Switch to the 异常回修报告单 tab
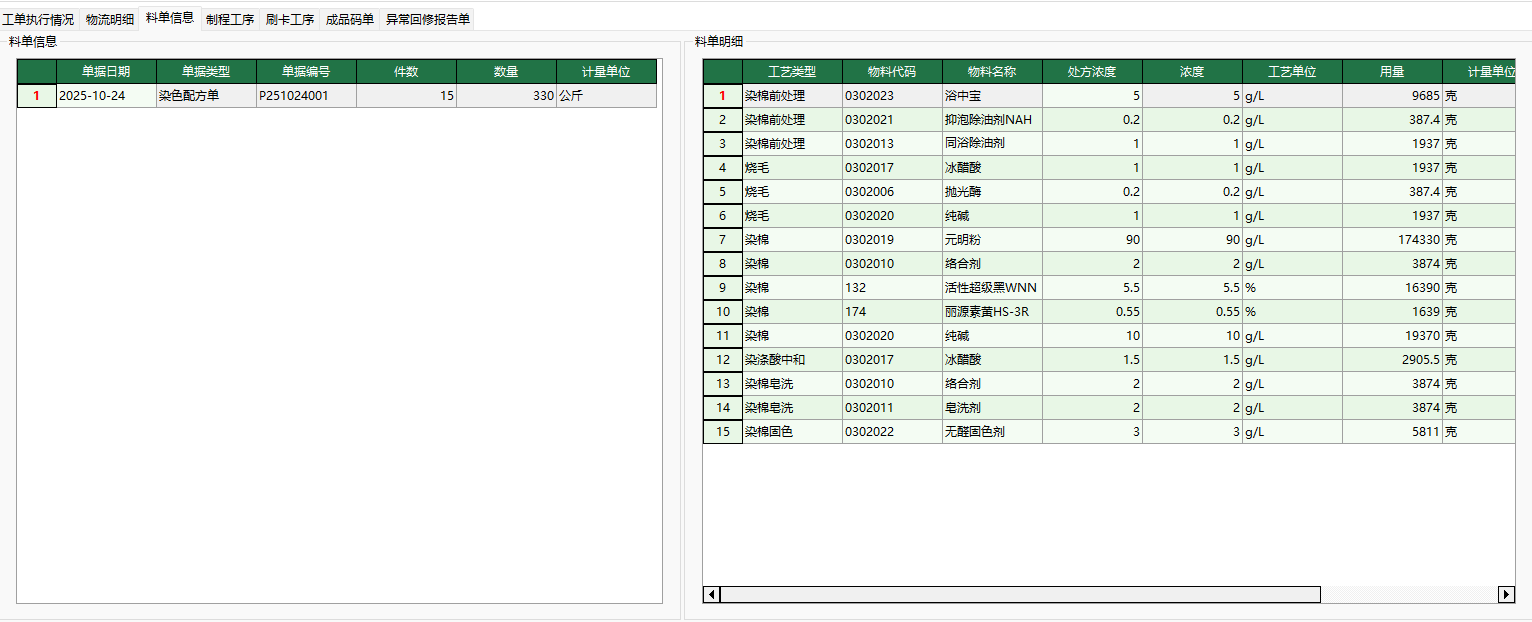Screen dimensions: 1532x622 pos(428,19)
